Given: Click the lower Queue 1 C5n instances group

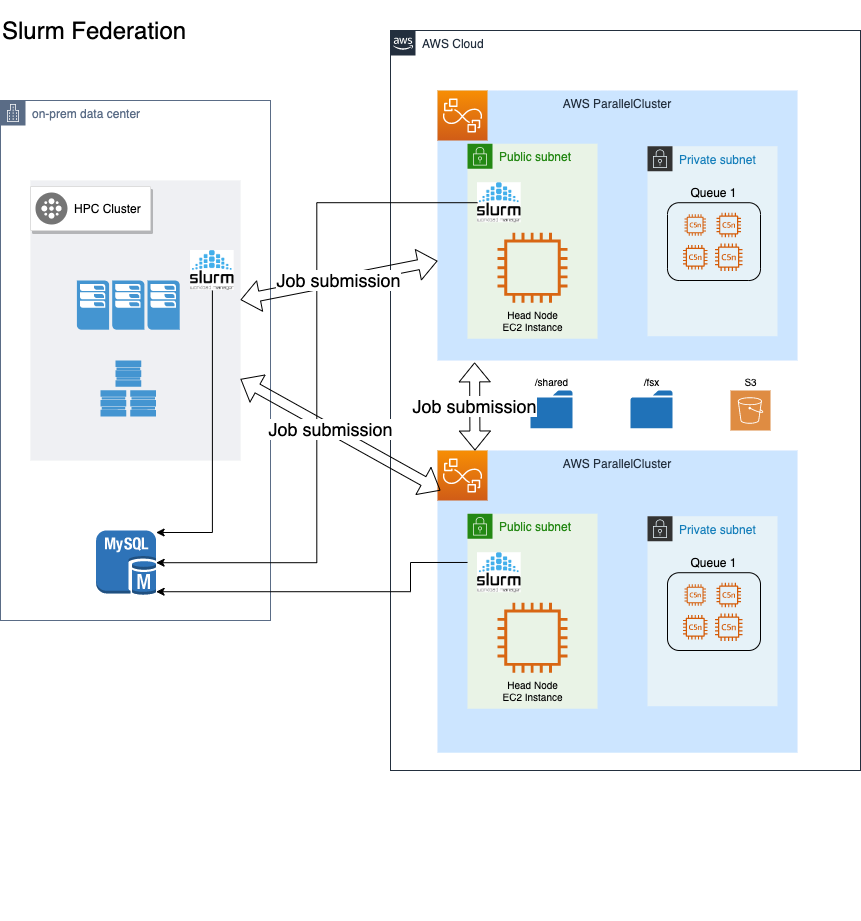Looking at the screenshot, I should 714,611.
